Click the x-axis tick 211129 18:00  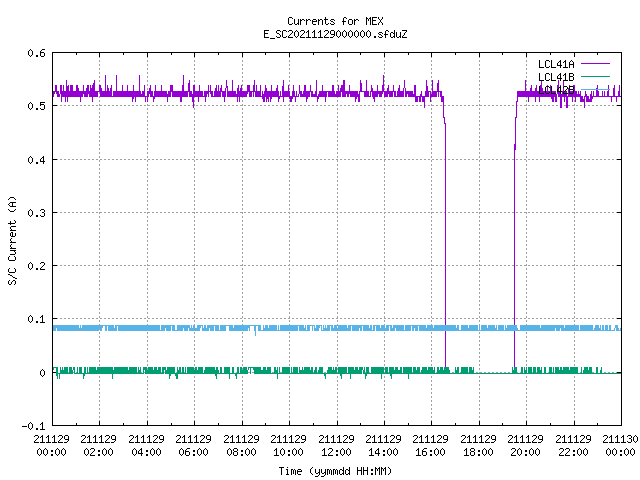point(478,446)
